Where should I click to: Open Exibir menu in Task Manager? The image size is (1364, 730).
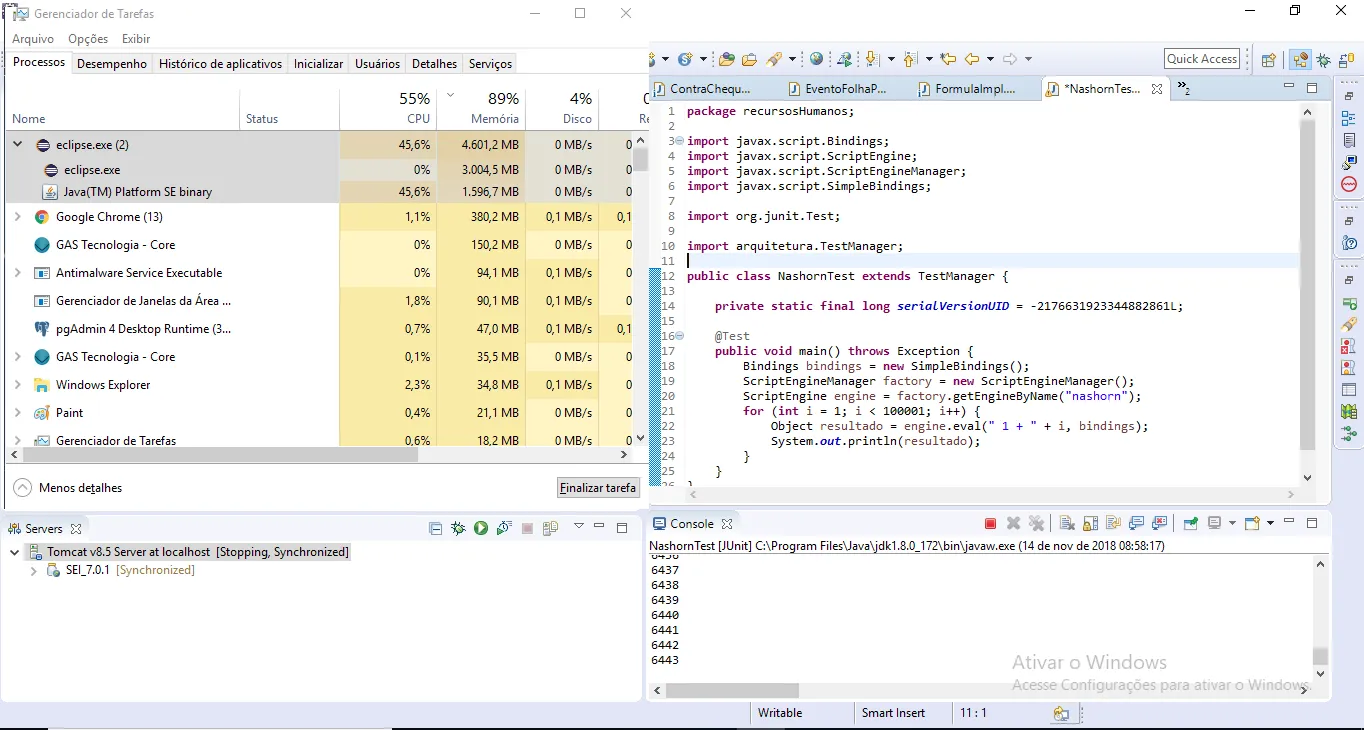136,39
